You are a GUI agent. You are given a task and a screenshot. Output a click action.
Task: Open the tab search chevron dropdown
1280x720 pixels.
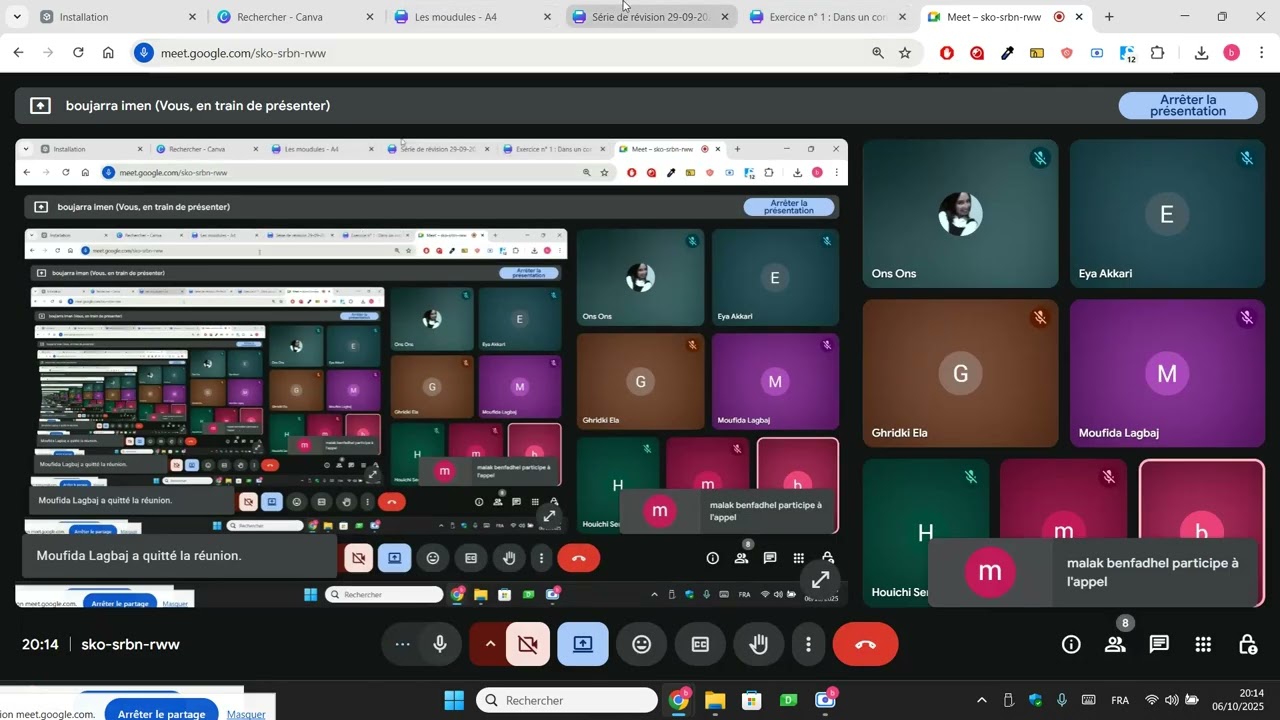17,17
